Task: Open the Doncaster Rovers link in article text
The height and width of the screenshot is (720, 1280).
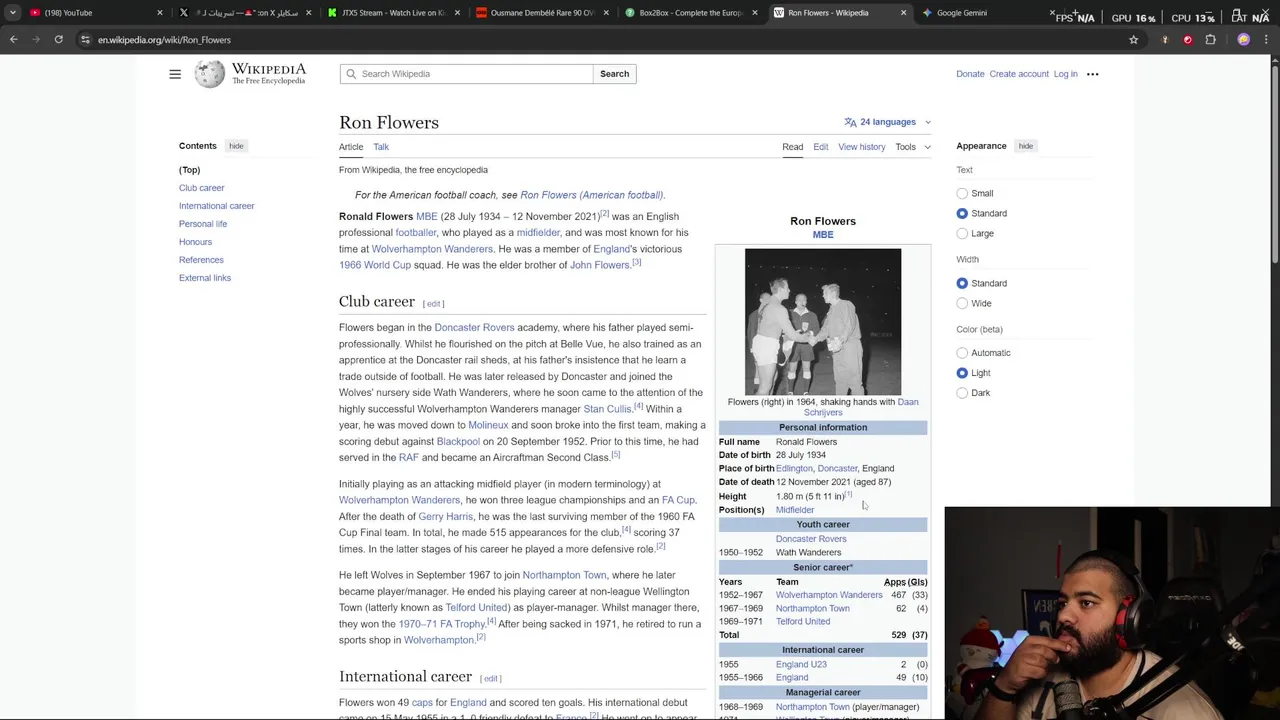Action: [474, 327]
